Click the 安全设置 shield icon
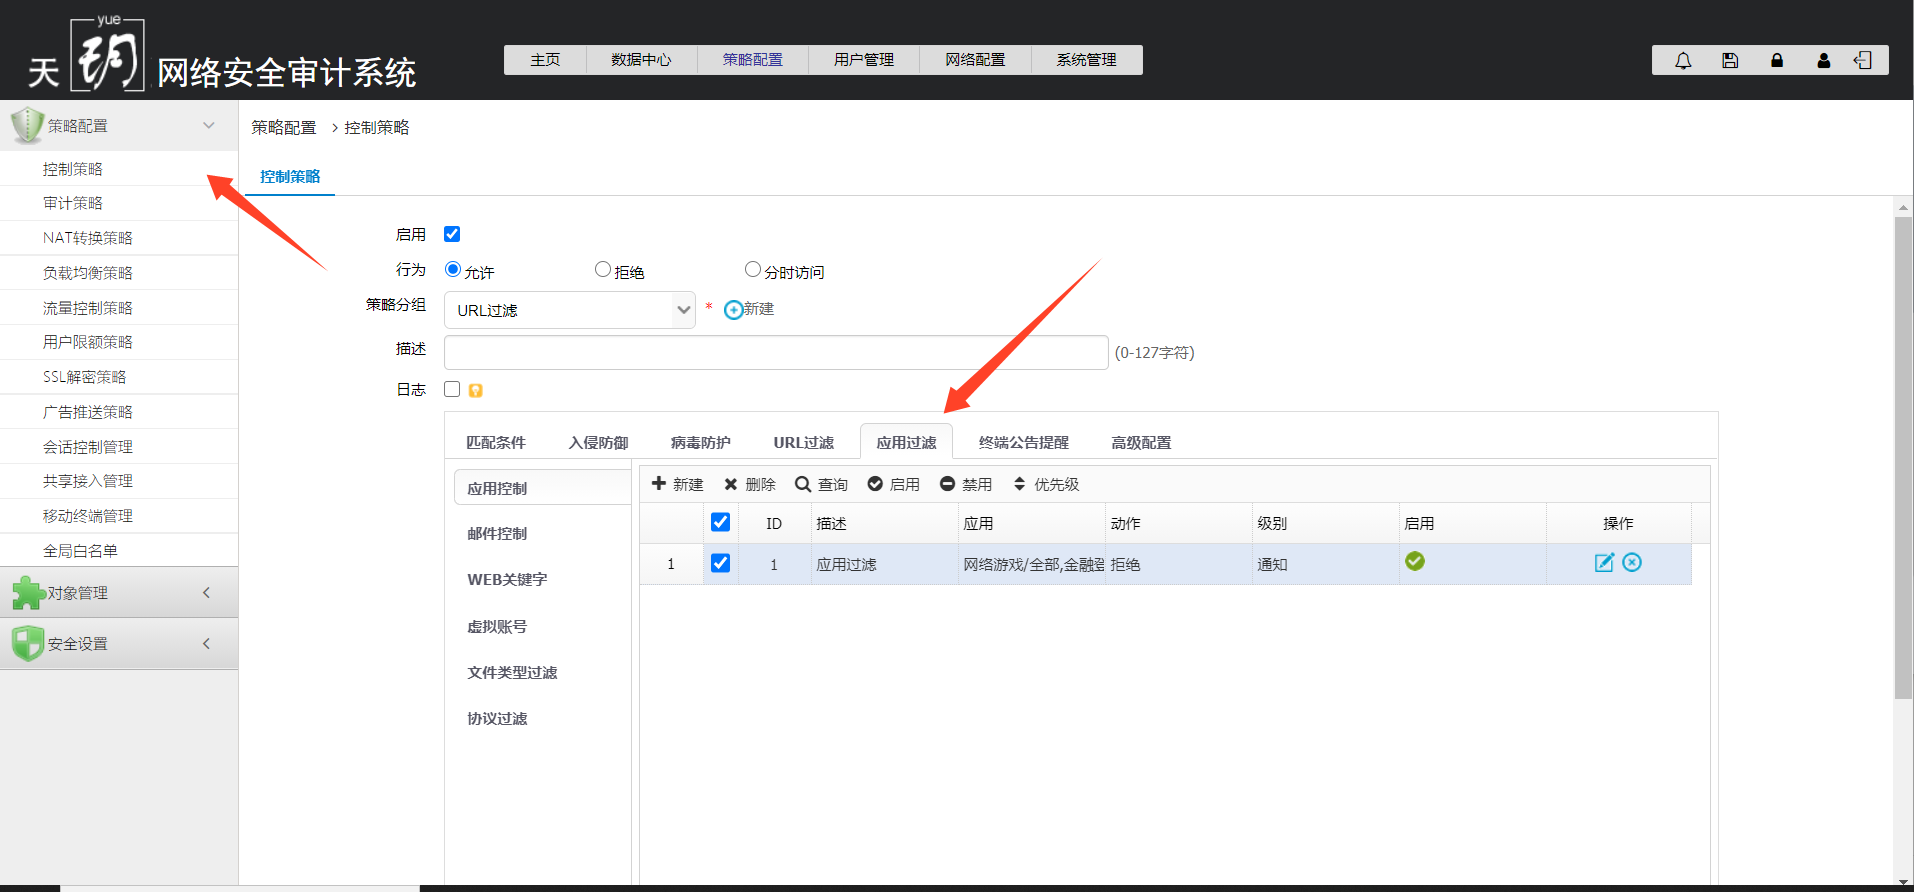 click(x=28, y=643)
